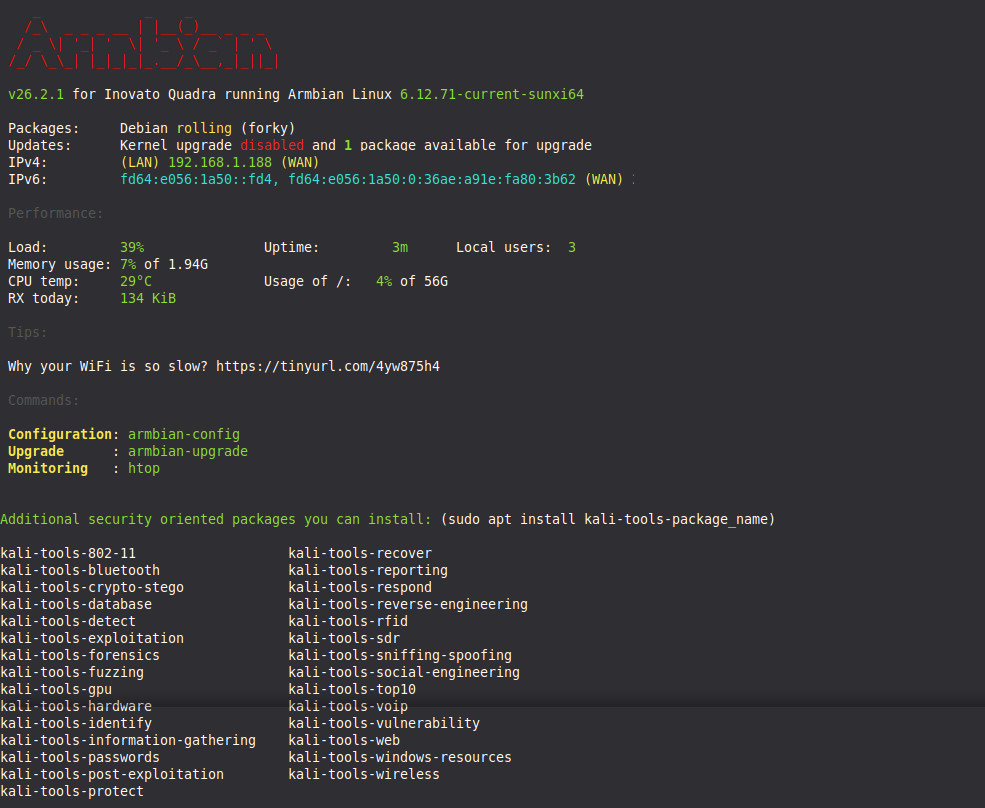Click the Memory usage 7% value
985x808 pixels.
(128, 264)
